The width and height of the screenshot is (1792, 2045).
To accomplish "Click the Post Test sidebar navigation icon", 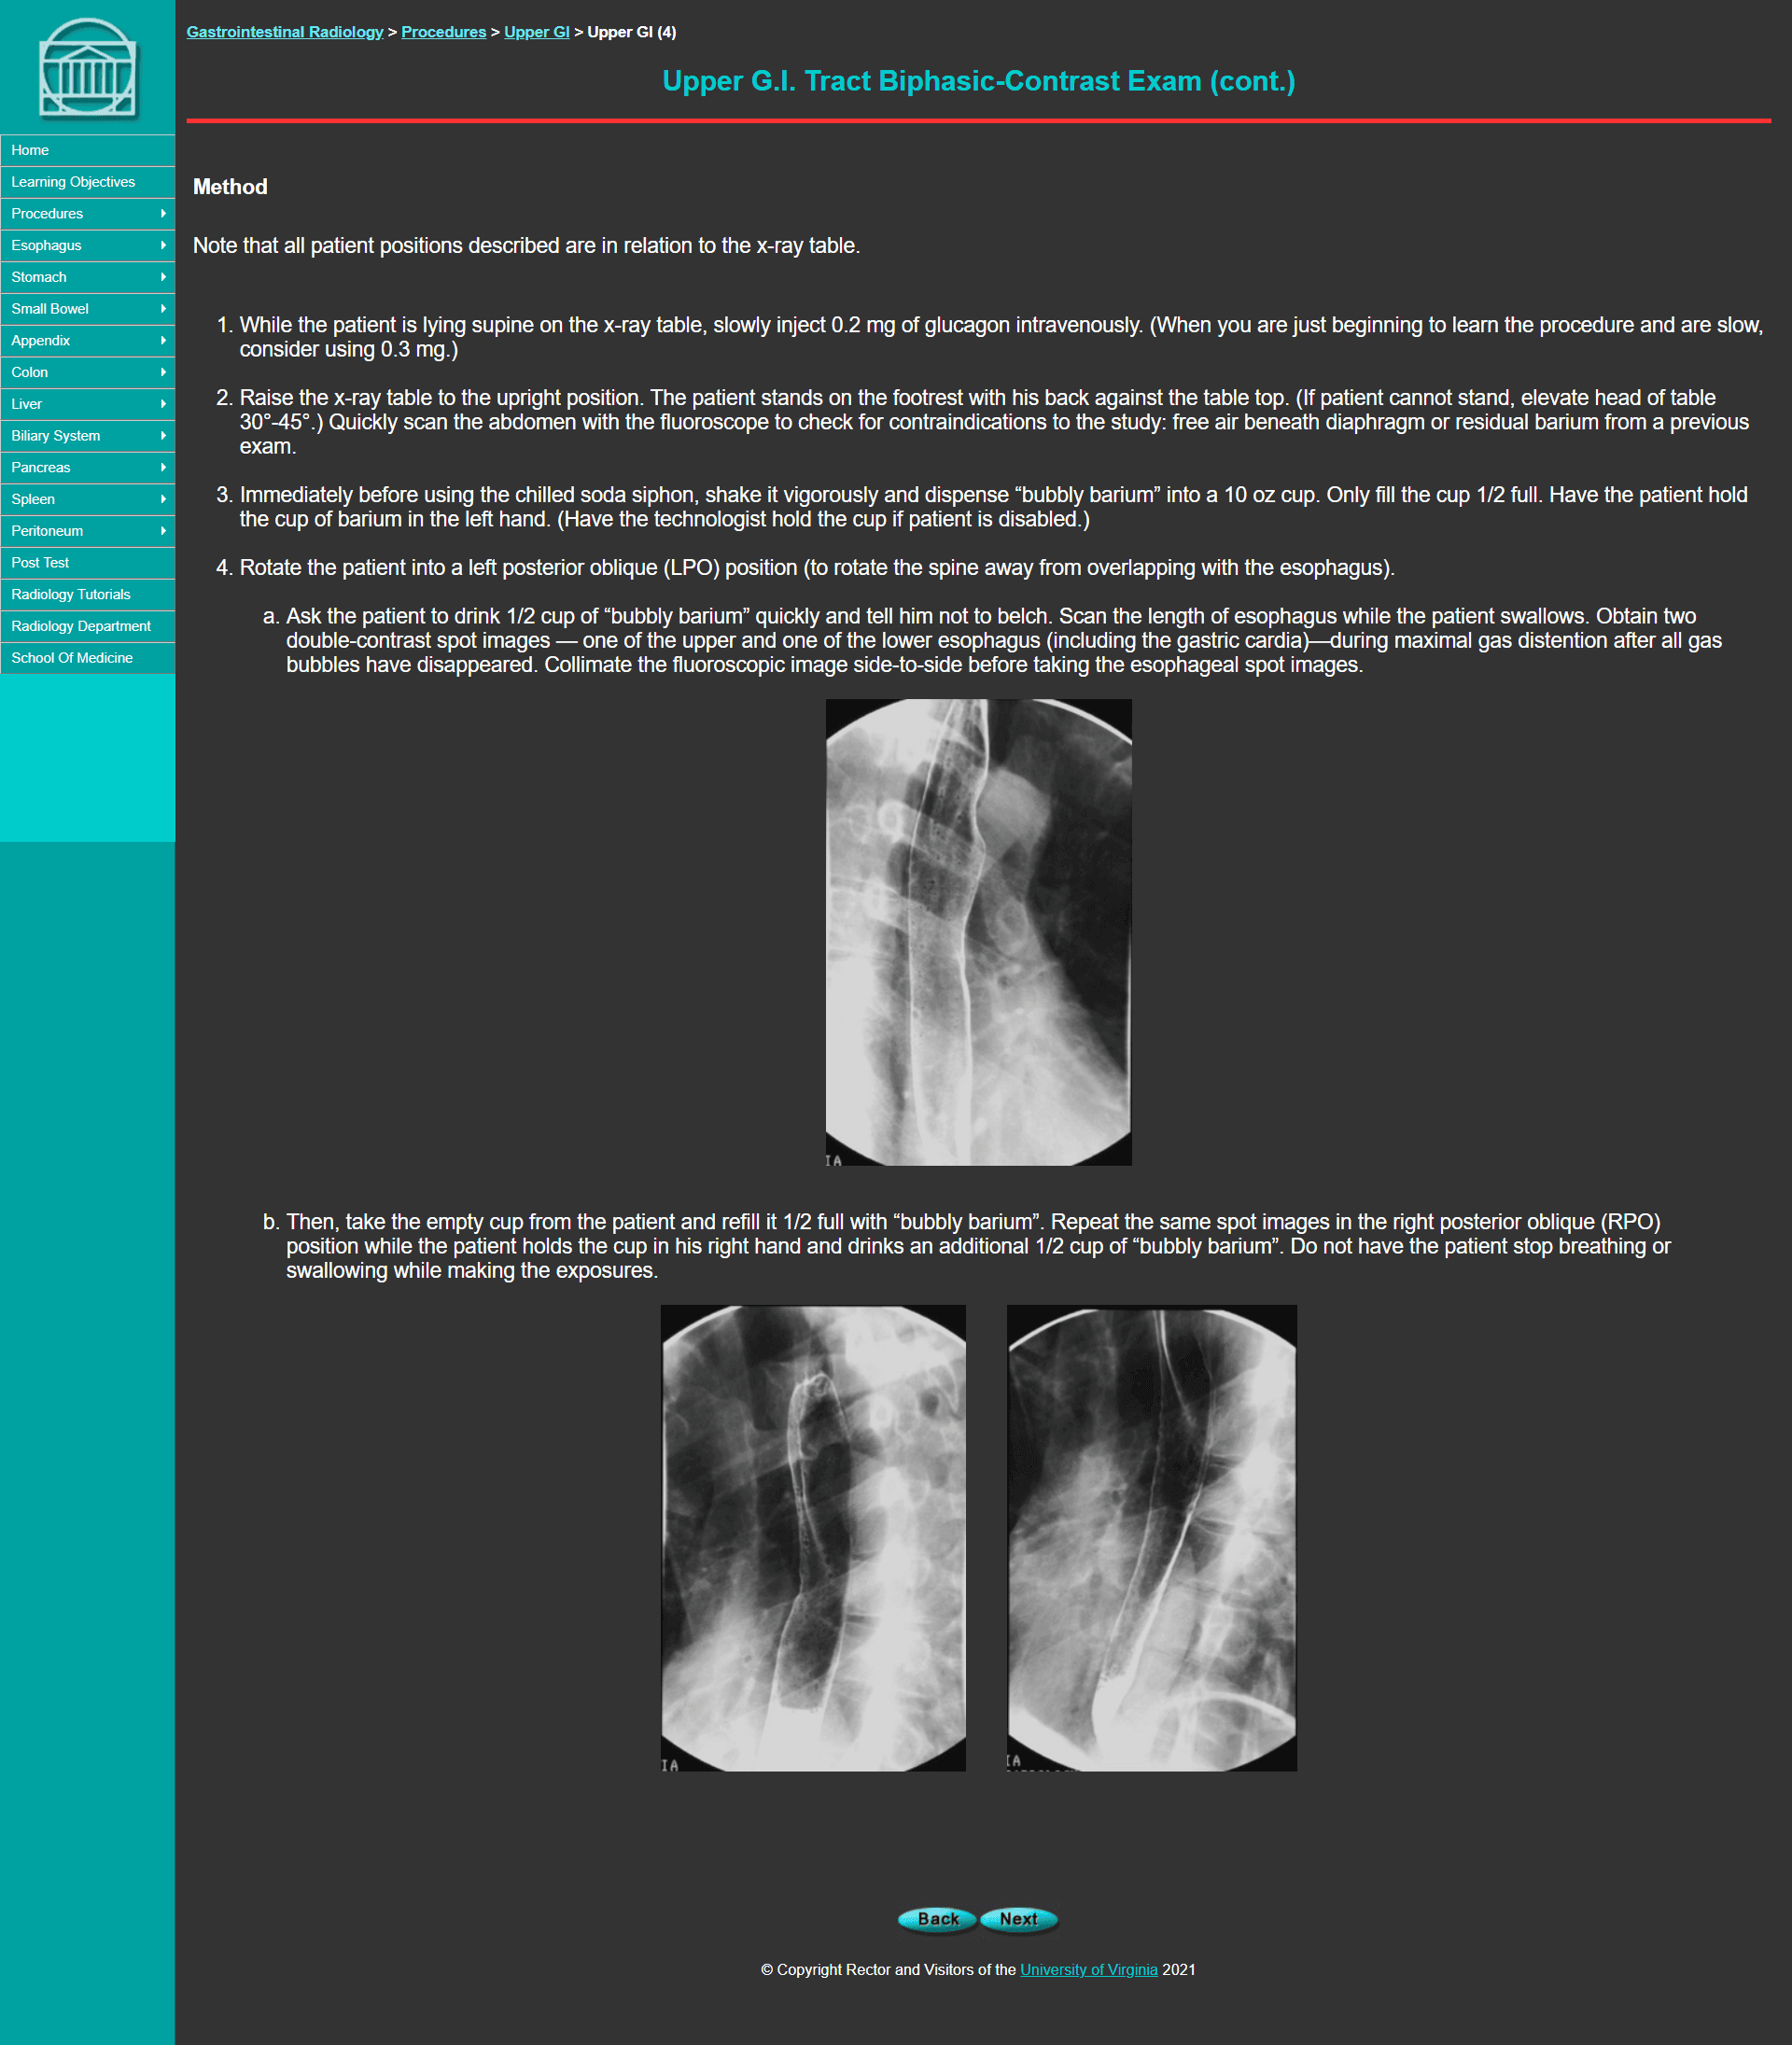I will [x=87, y=562].
